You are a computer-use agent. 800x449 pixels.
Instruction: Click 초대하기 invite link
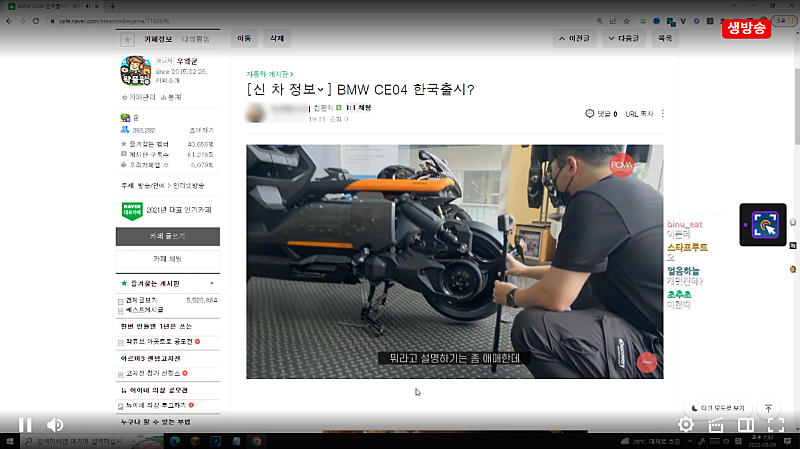coord(202,130)
